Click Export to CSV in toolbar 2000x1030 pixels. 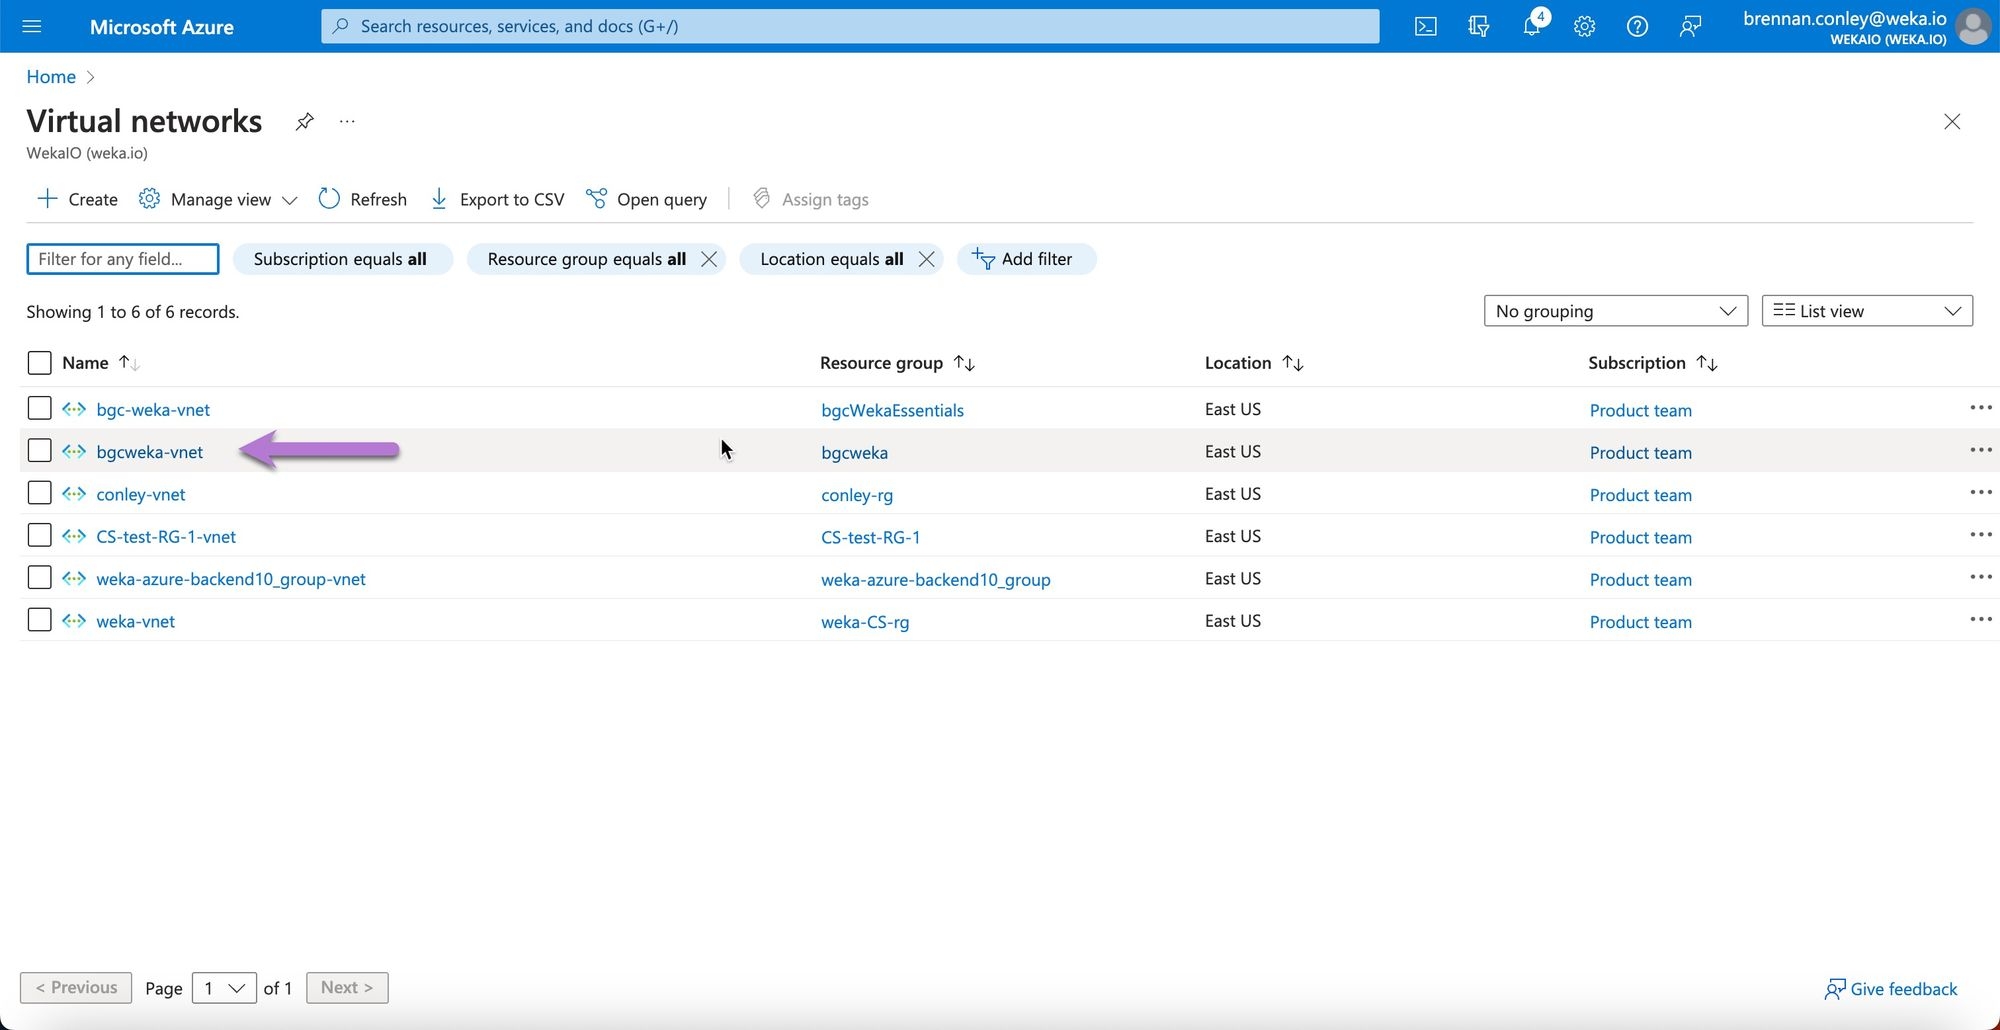497,199
